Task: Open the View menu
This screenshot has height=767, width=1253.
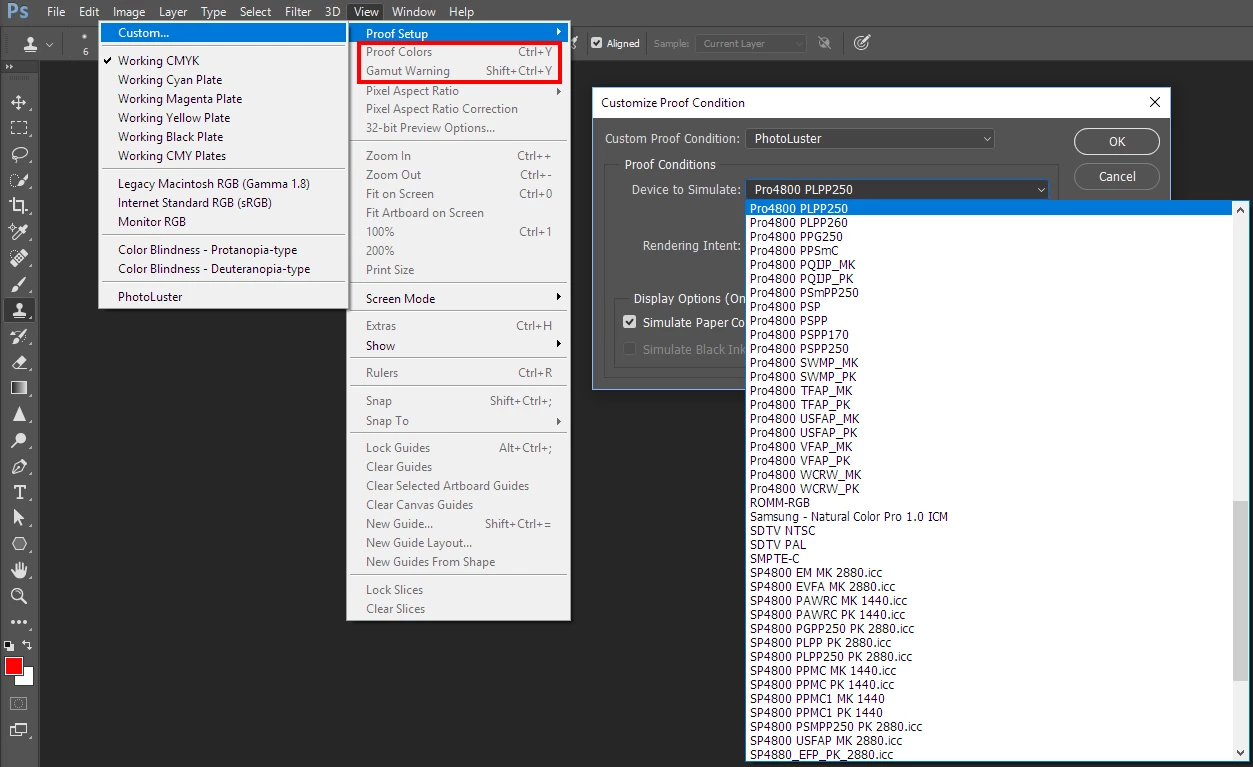Action: pyautogui.click(x=366, y=12)
